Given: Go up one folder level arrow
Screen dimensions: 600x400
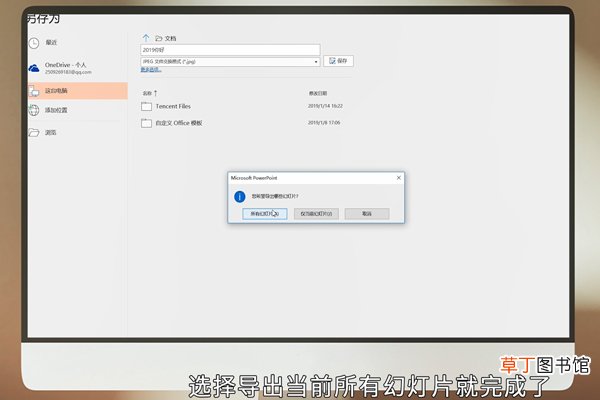Looking at the screenshot, I should click(x=146, y=38).
